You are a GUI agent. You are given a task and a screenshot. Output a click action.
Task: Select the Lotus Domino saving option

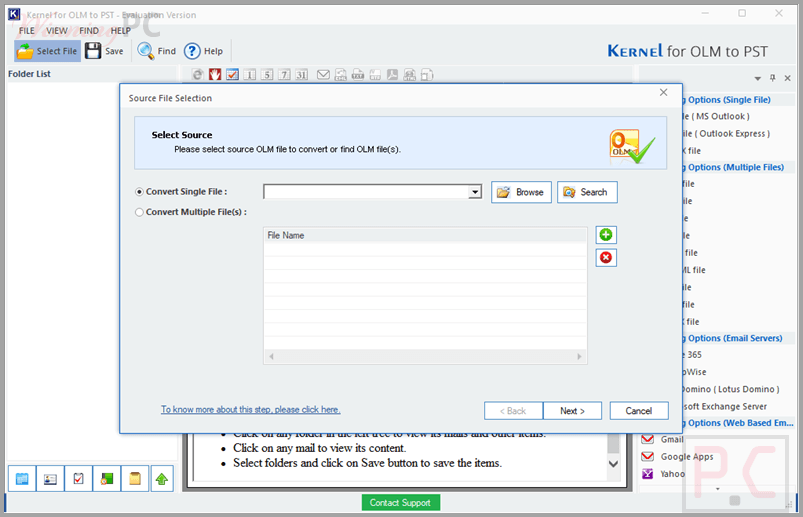pos(731,390)
